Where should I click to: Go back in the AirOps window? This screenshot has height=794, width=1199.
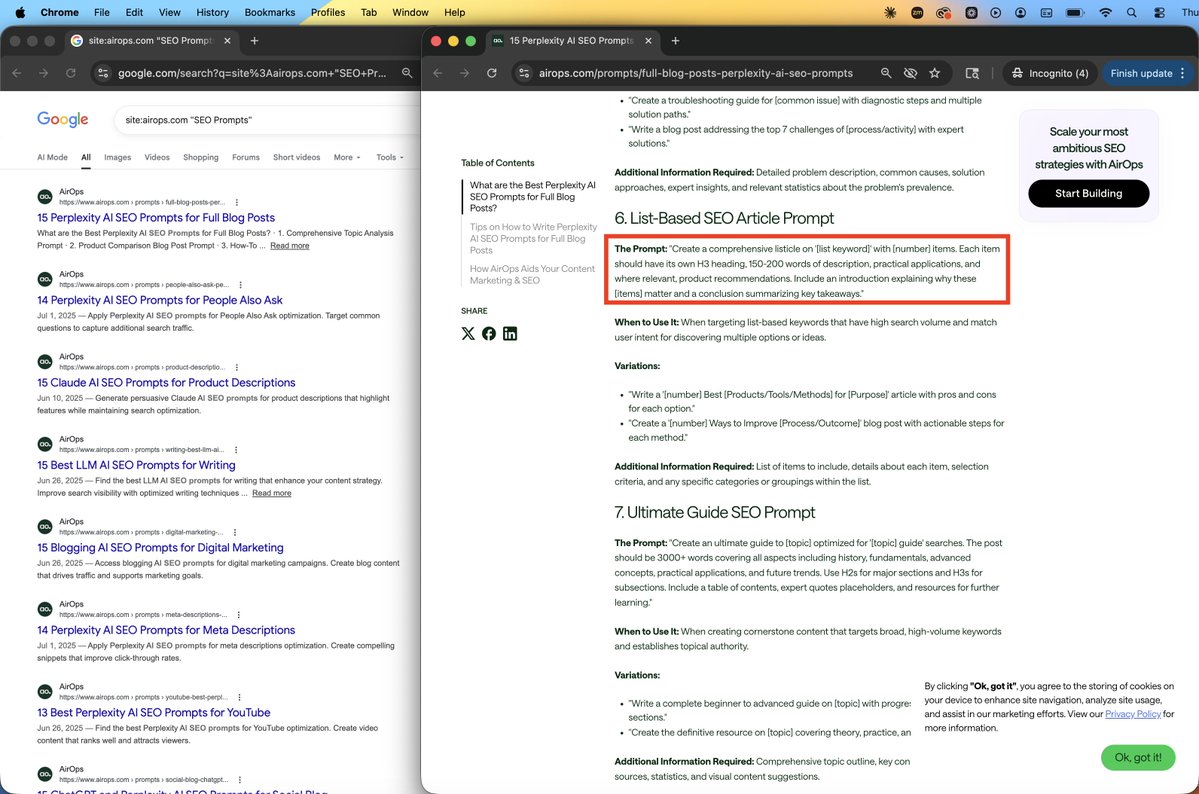(437, 73)
